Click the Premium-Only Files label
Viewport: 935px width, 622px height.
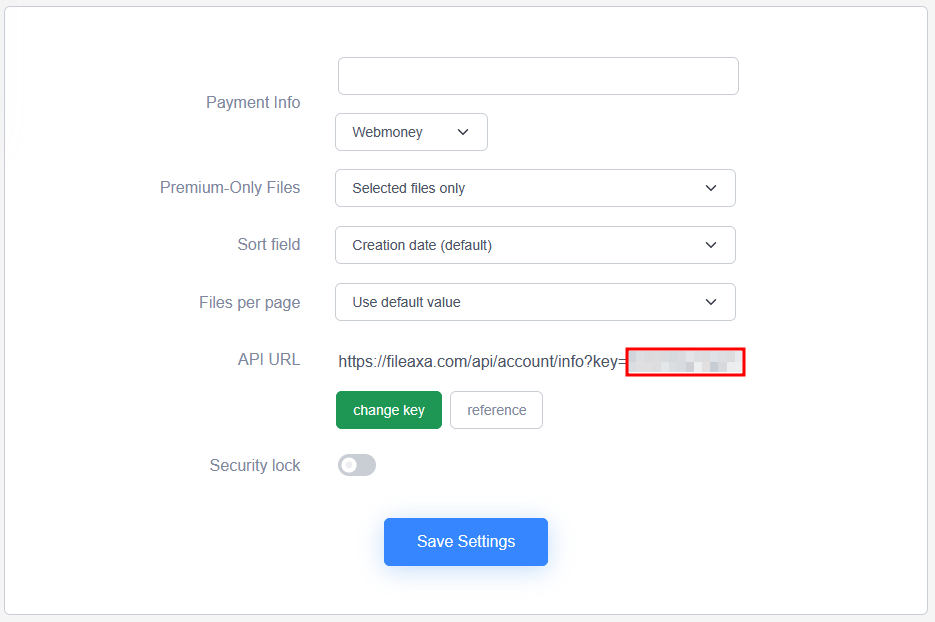[x=230, y=187]
